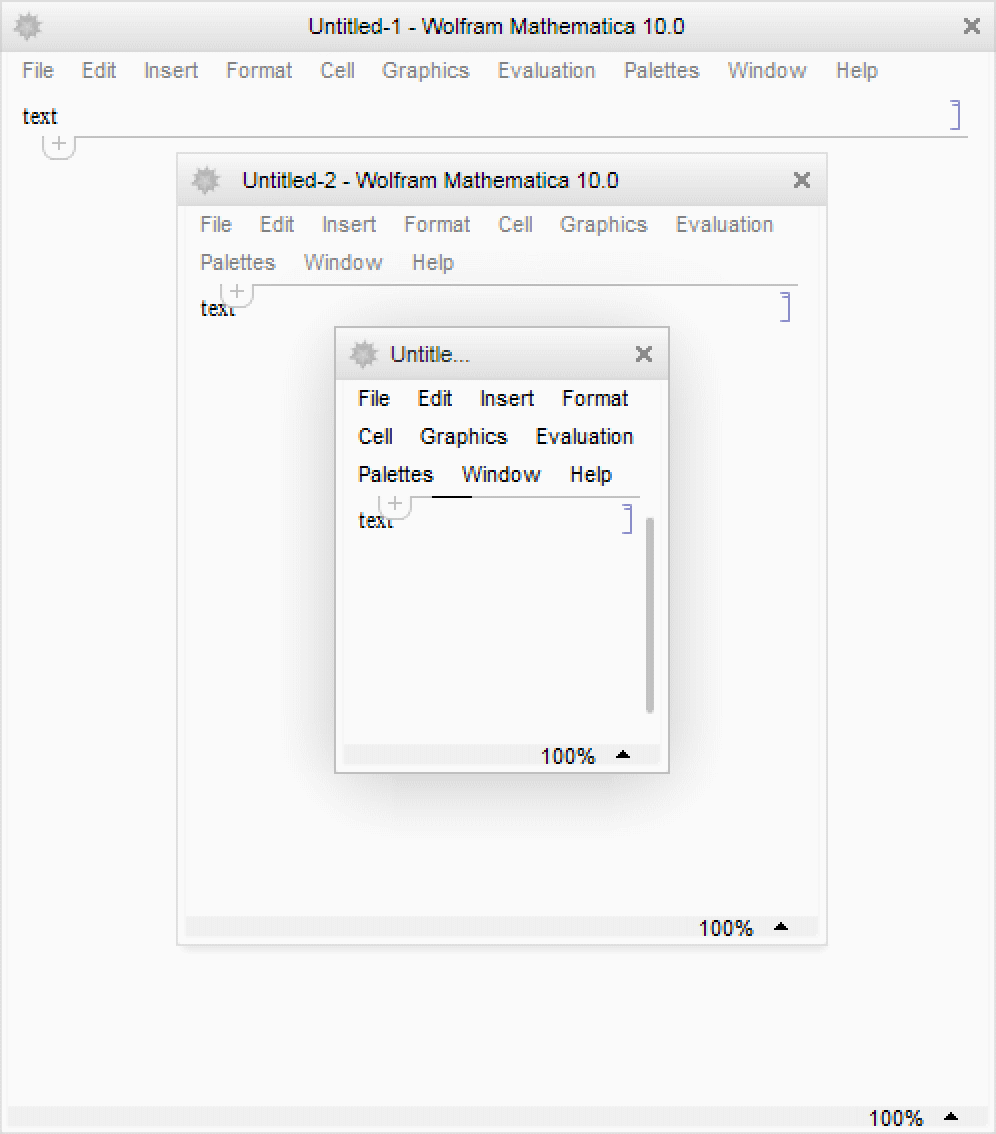The height and width of the screenshot is (1134, 996).
Task: Click the vertical scrollbar in smallest window
Action: pyautogui.click(x=650, y=615)
